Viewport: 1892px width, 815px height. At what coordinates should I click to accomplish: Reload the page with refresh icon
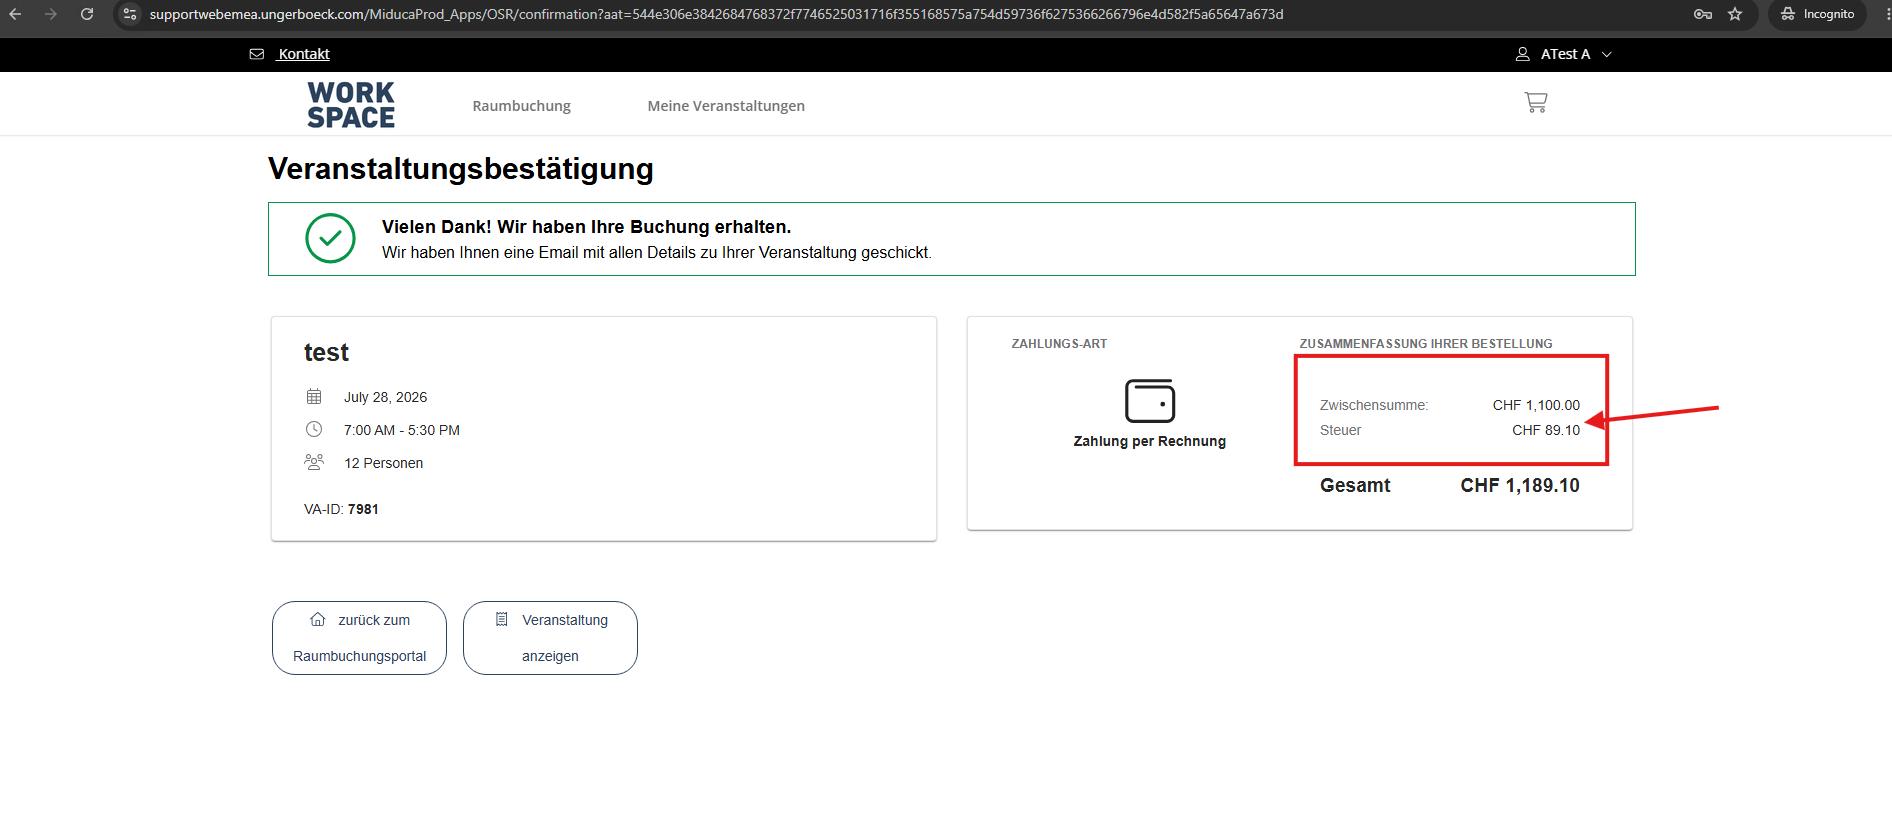87,14
